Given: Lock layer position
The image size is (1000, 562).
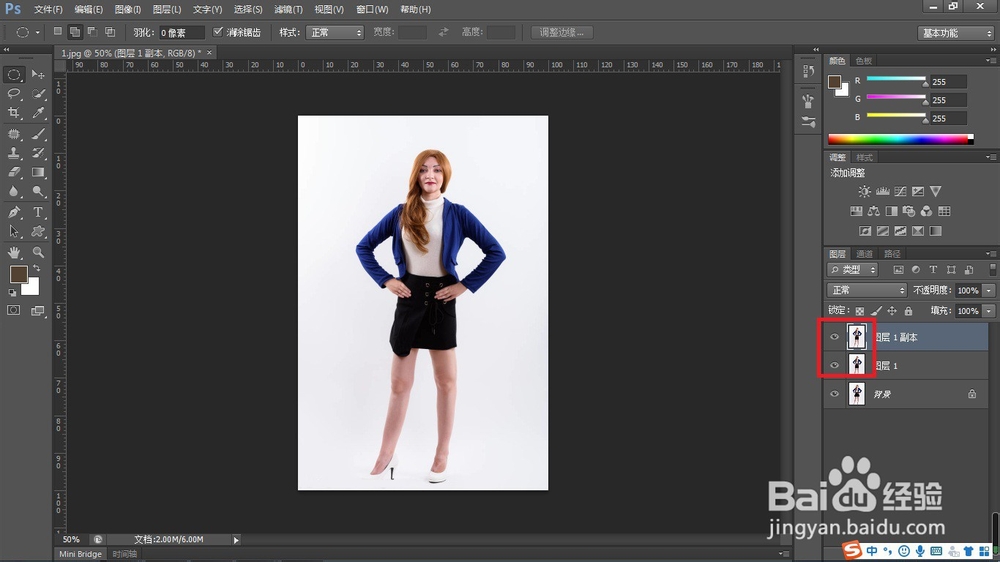Looking at the screenshot, I should (x=892, y=311).
